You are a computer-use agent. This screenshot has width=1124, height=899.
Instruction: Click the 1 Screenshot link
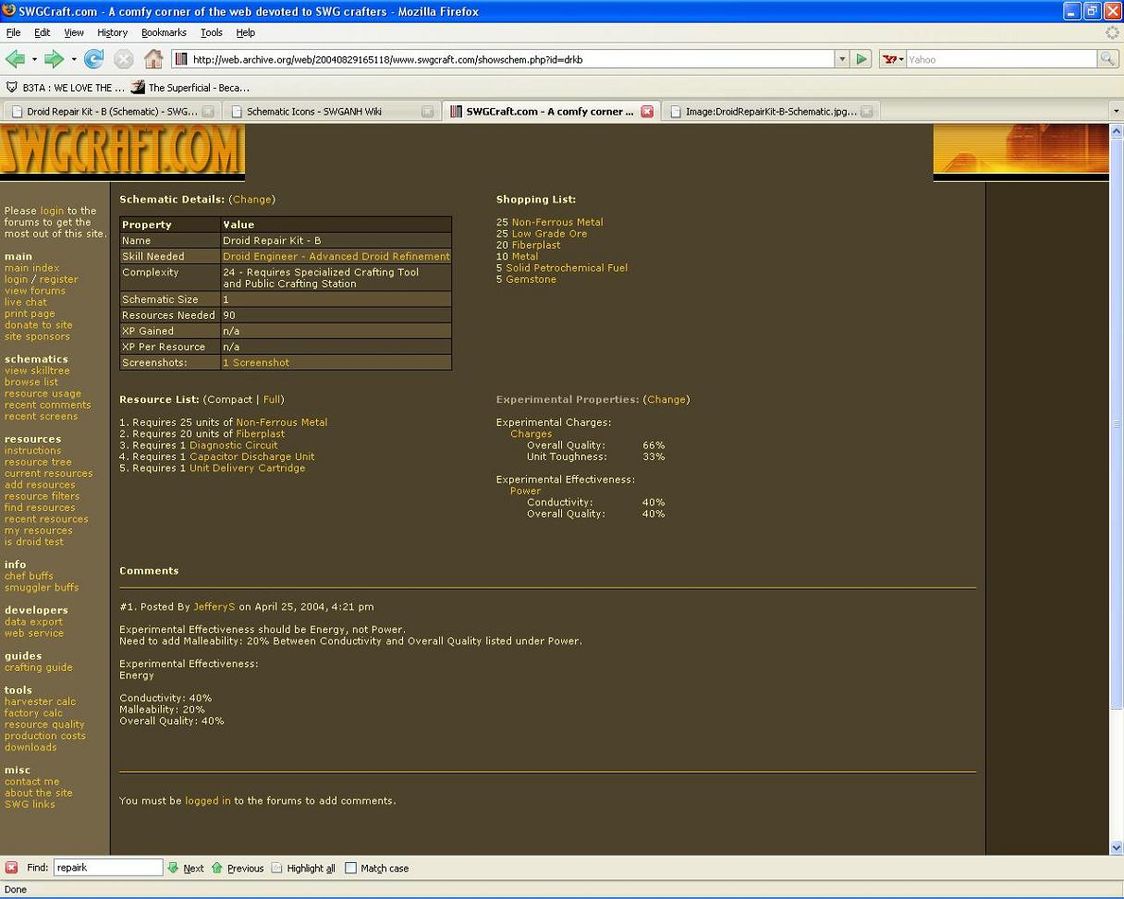[256, 363]
